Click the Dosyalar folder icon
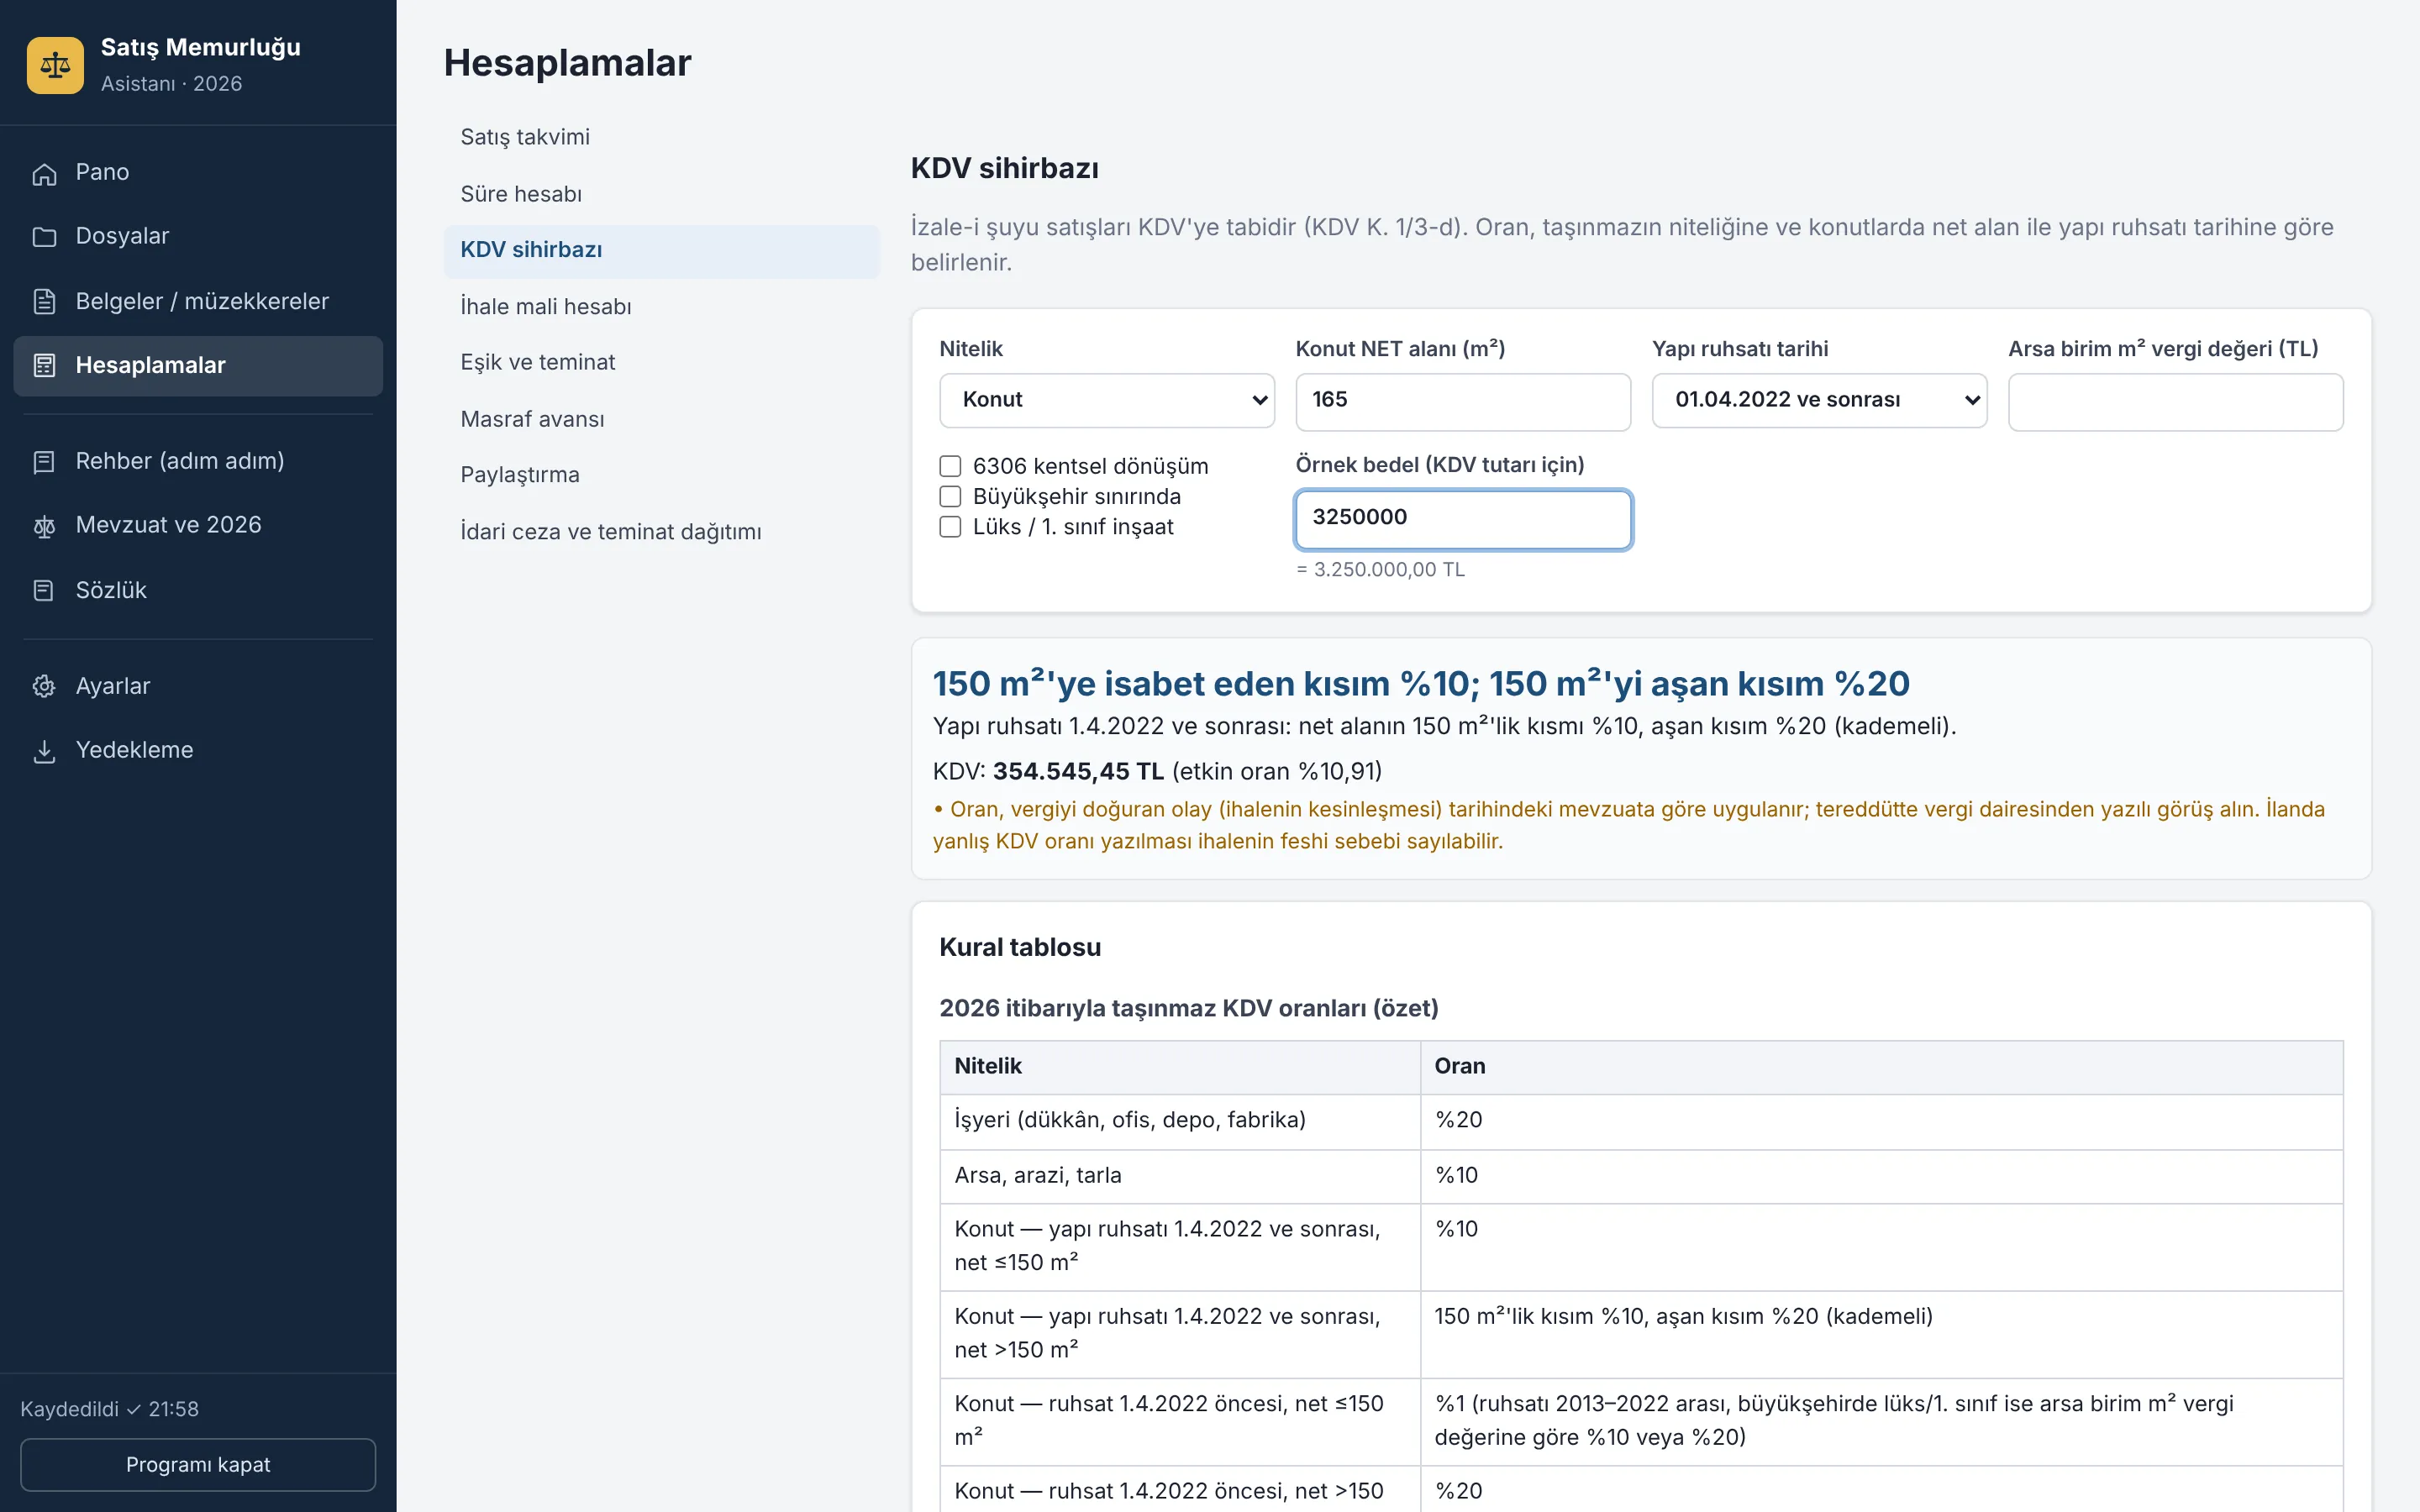 pos(44,237)
